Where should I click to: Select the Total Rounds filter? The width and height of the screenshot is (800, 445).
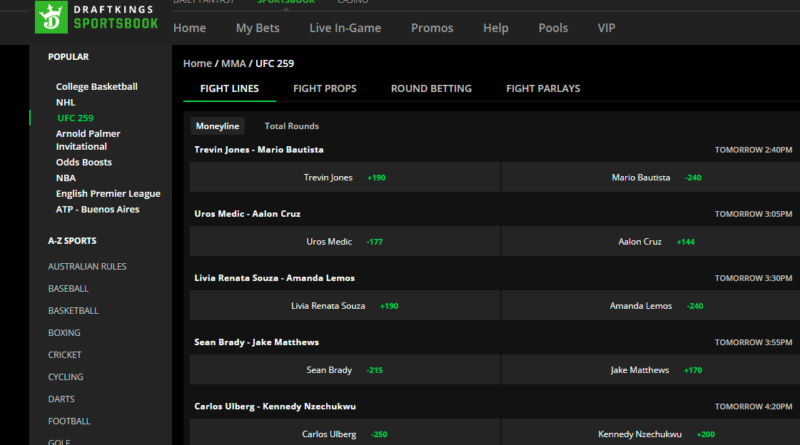click(291, 126)
